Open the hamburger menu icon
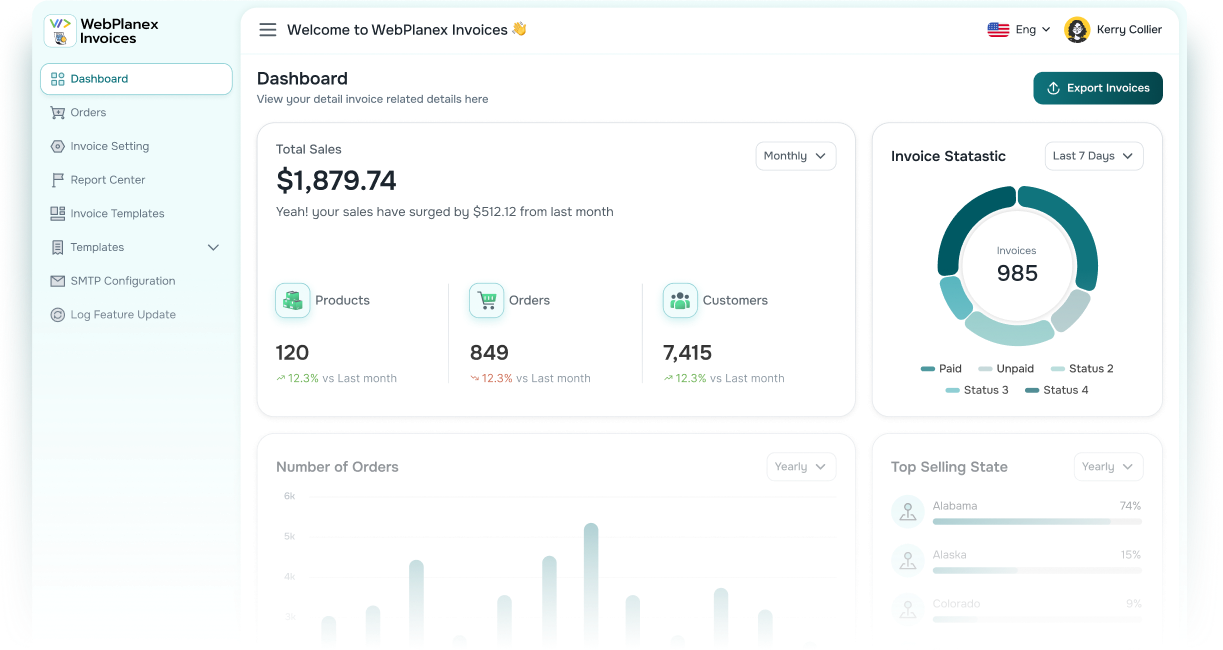Screen dimensions: 1223x650 coord(268,30)
